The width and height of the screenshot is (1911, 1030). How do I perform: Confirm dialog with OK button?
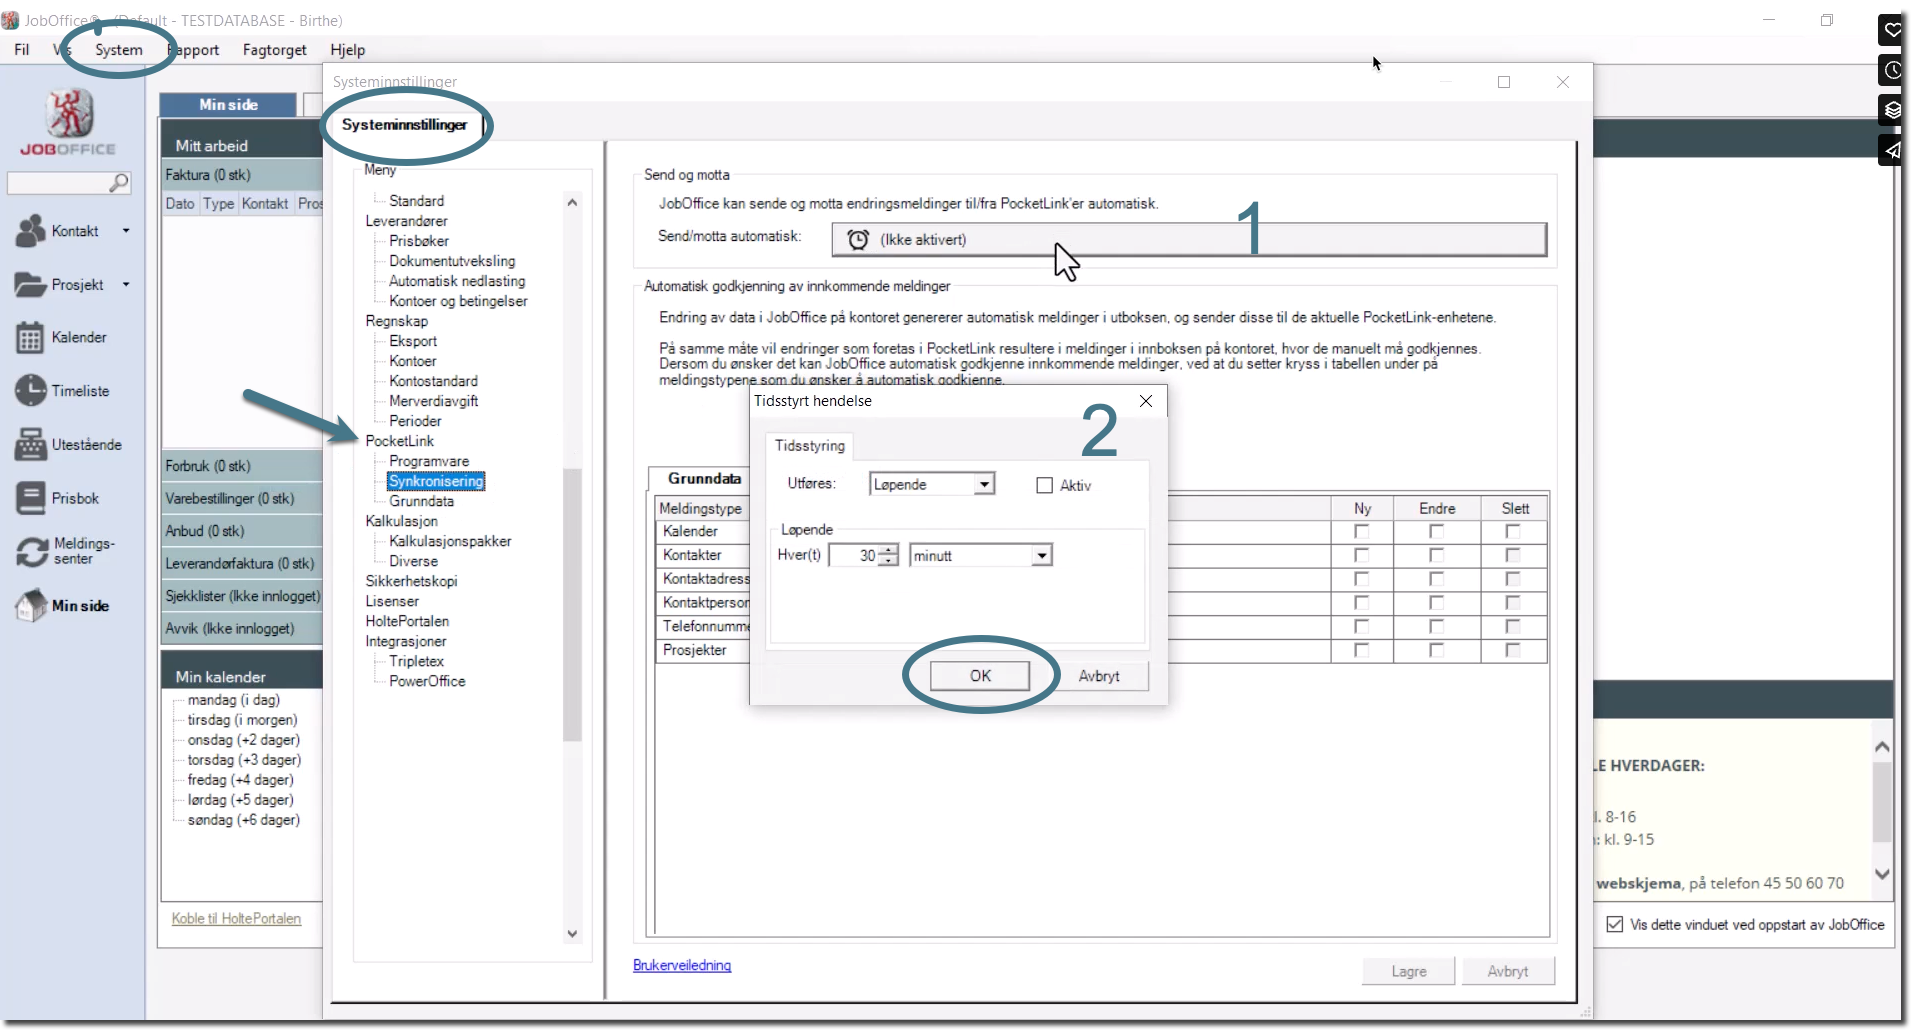(980, 676)
